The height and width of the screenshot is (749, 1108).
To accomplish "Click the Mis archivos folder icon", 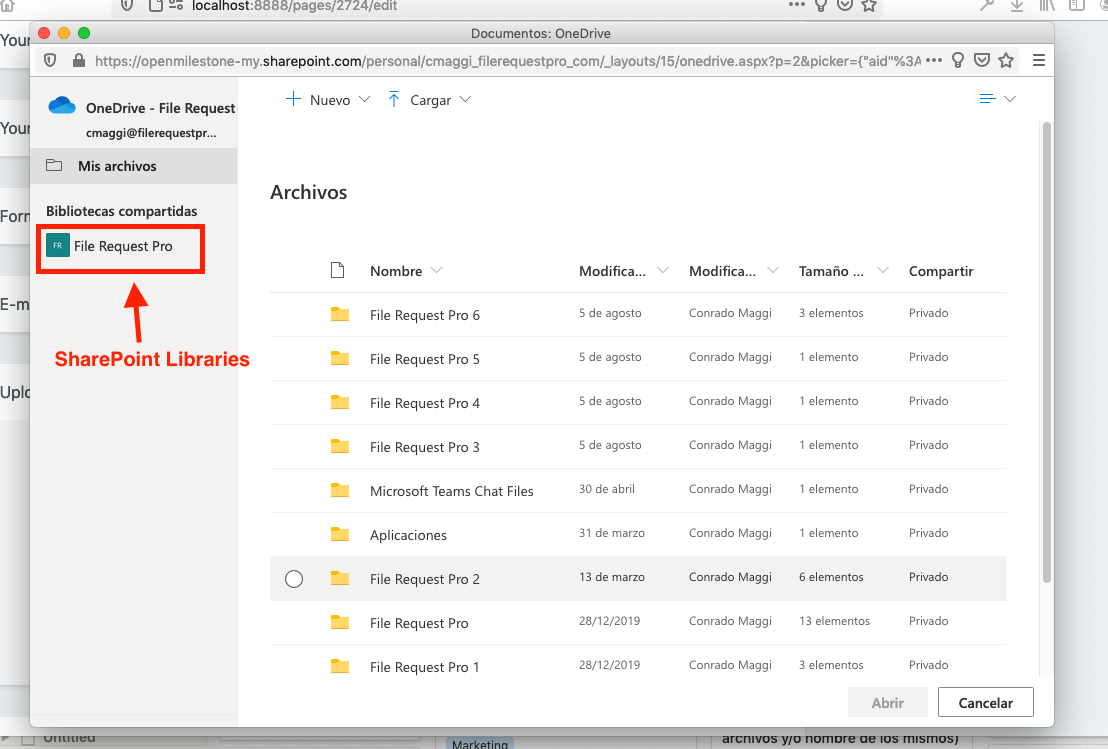I will tap(54, 165).
